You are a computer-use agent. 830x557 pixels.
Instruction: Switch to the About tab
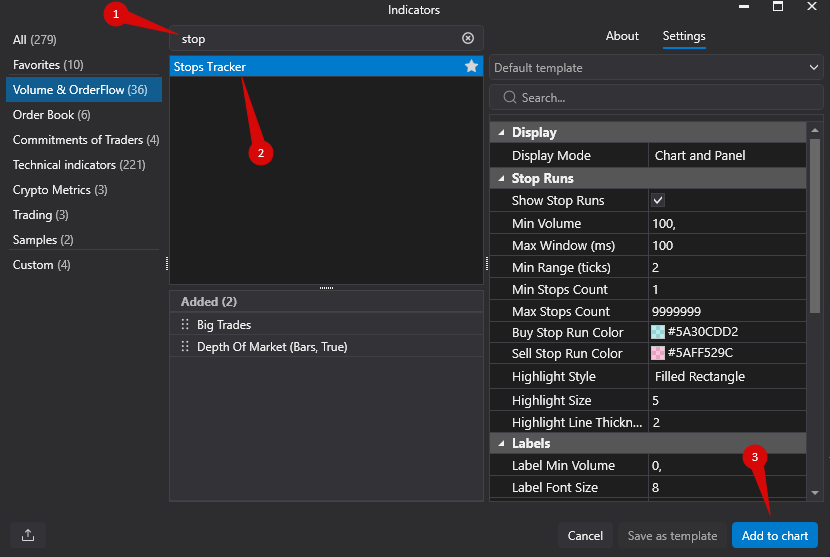pyautogui.click(x=622, y=36)
